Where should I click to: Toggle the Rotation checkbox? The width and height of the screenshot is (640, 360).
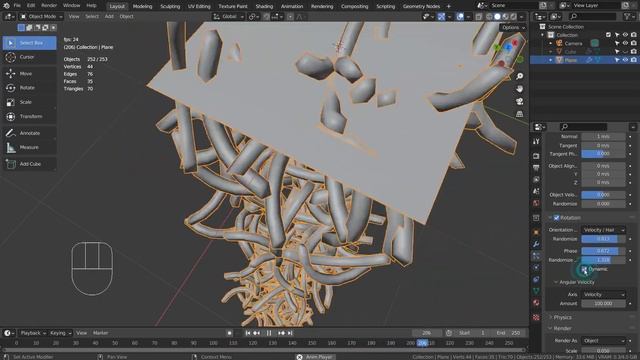[x=556, y=218]
